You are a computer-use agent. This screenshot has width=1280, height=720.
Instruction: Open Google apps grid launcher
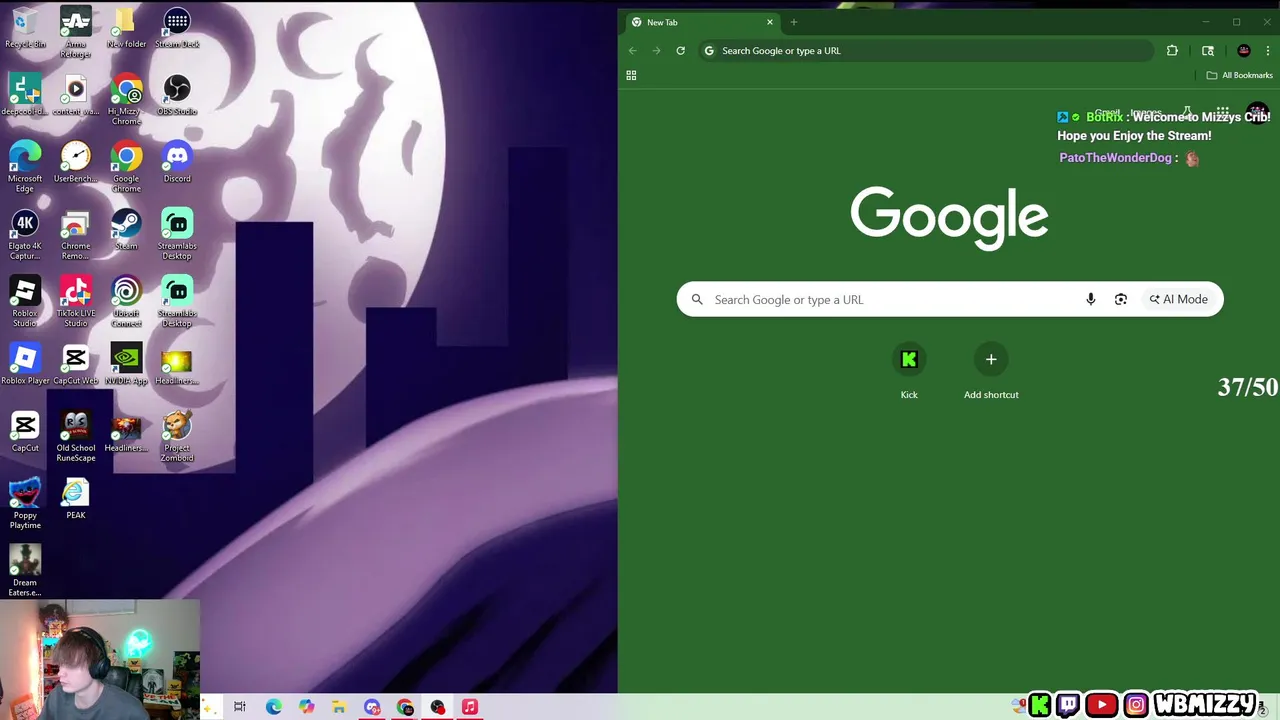click(x=1222, y=113)
